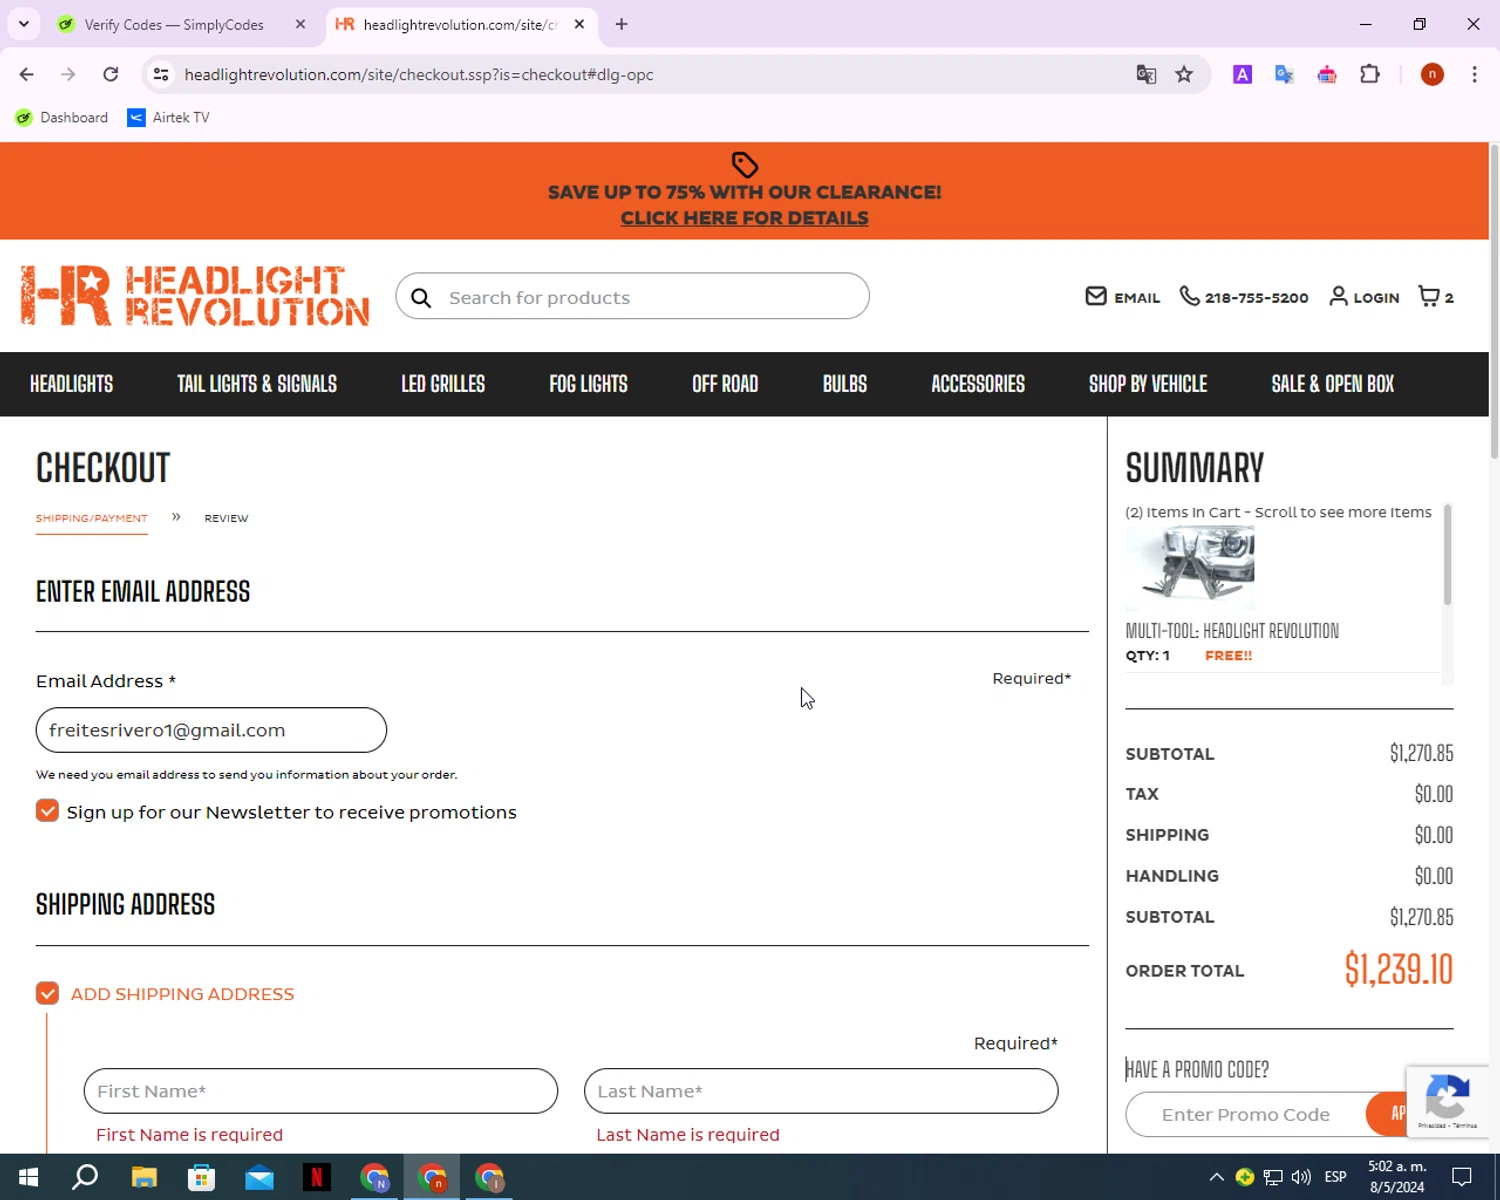1500x1200 pixels.
Task: Open the Windows notification center
Action: (1462, 1177)
